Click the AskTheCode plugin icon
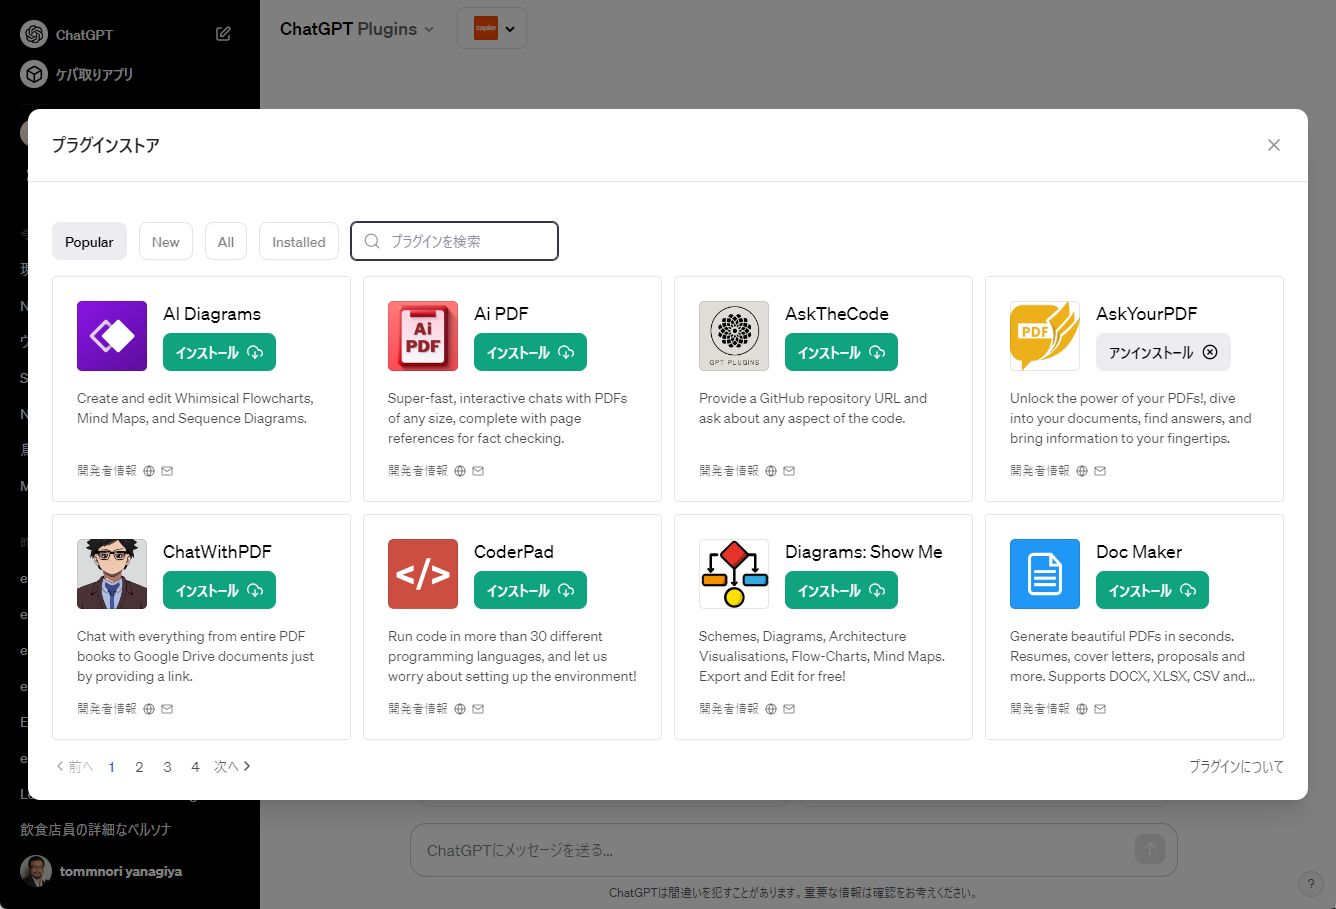The height and width of the screenshot is (909, 1336). coord(734,336)
